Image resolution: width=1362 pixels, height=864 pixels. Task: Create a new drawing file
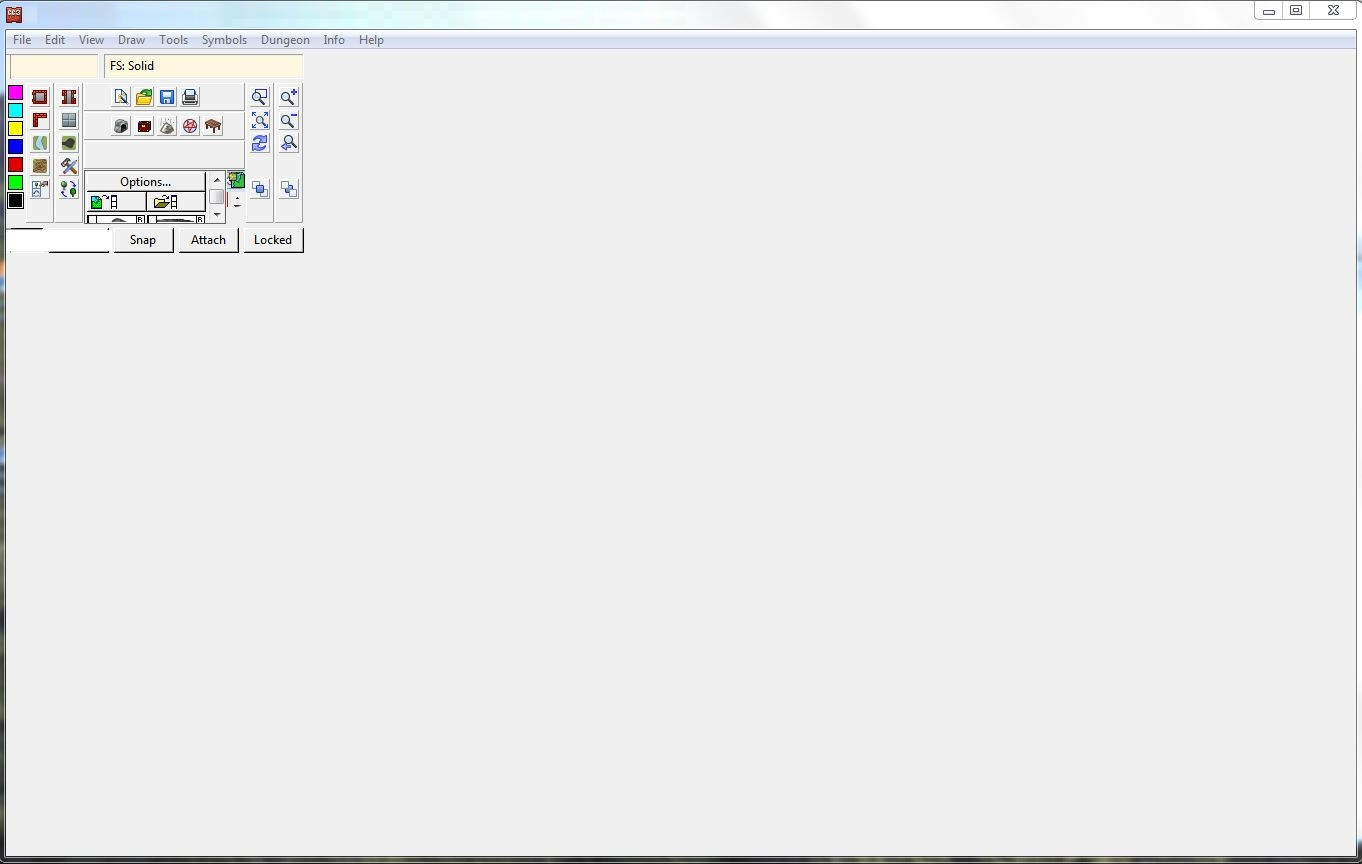[x=121, y=97]
